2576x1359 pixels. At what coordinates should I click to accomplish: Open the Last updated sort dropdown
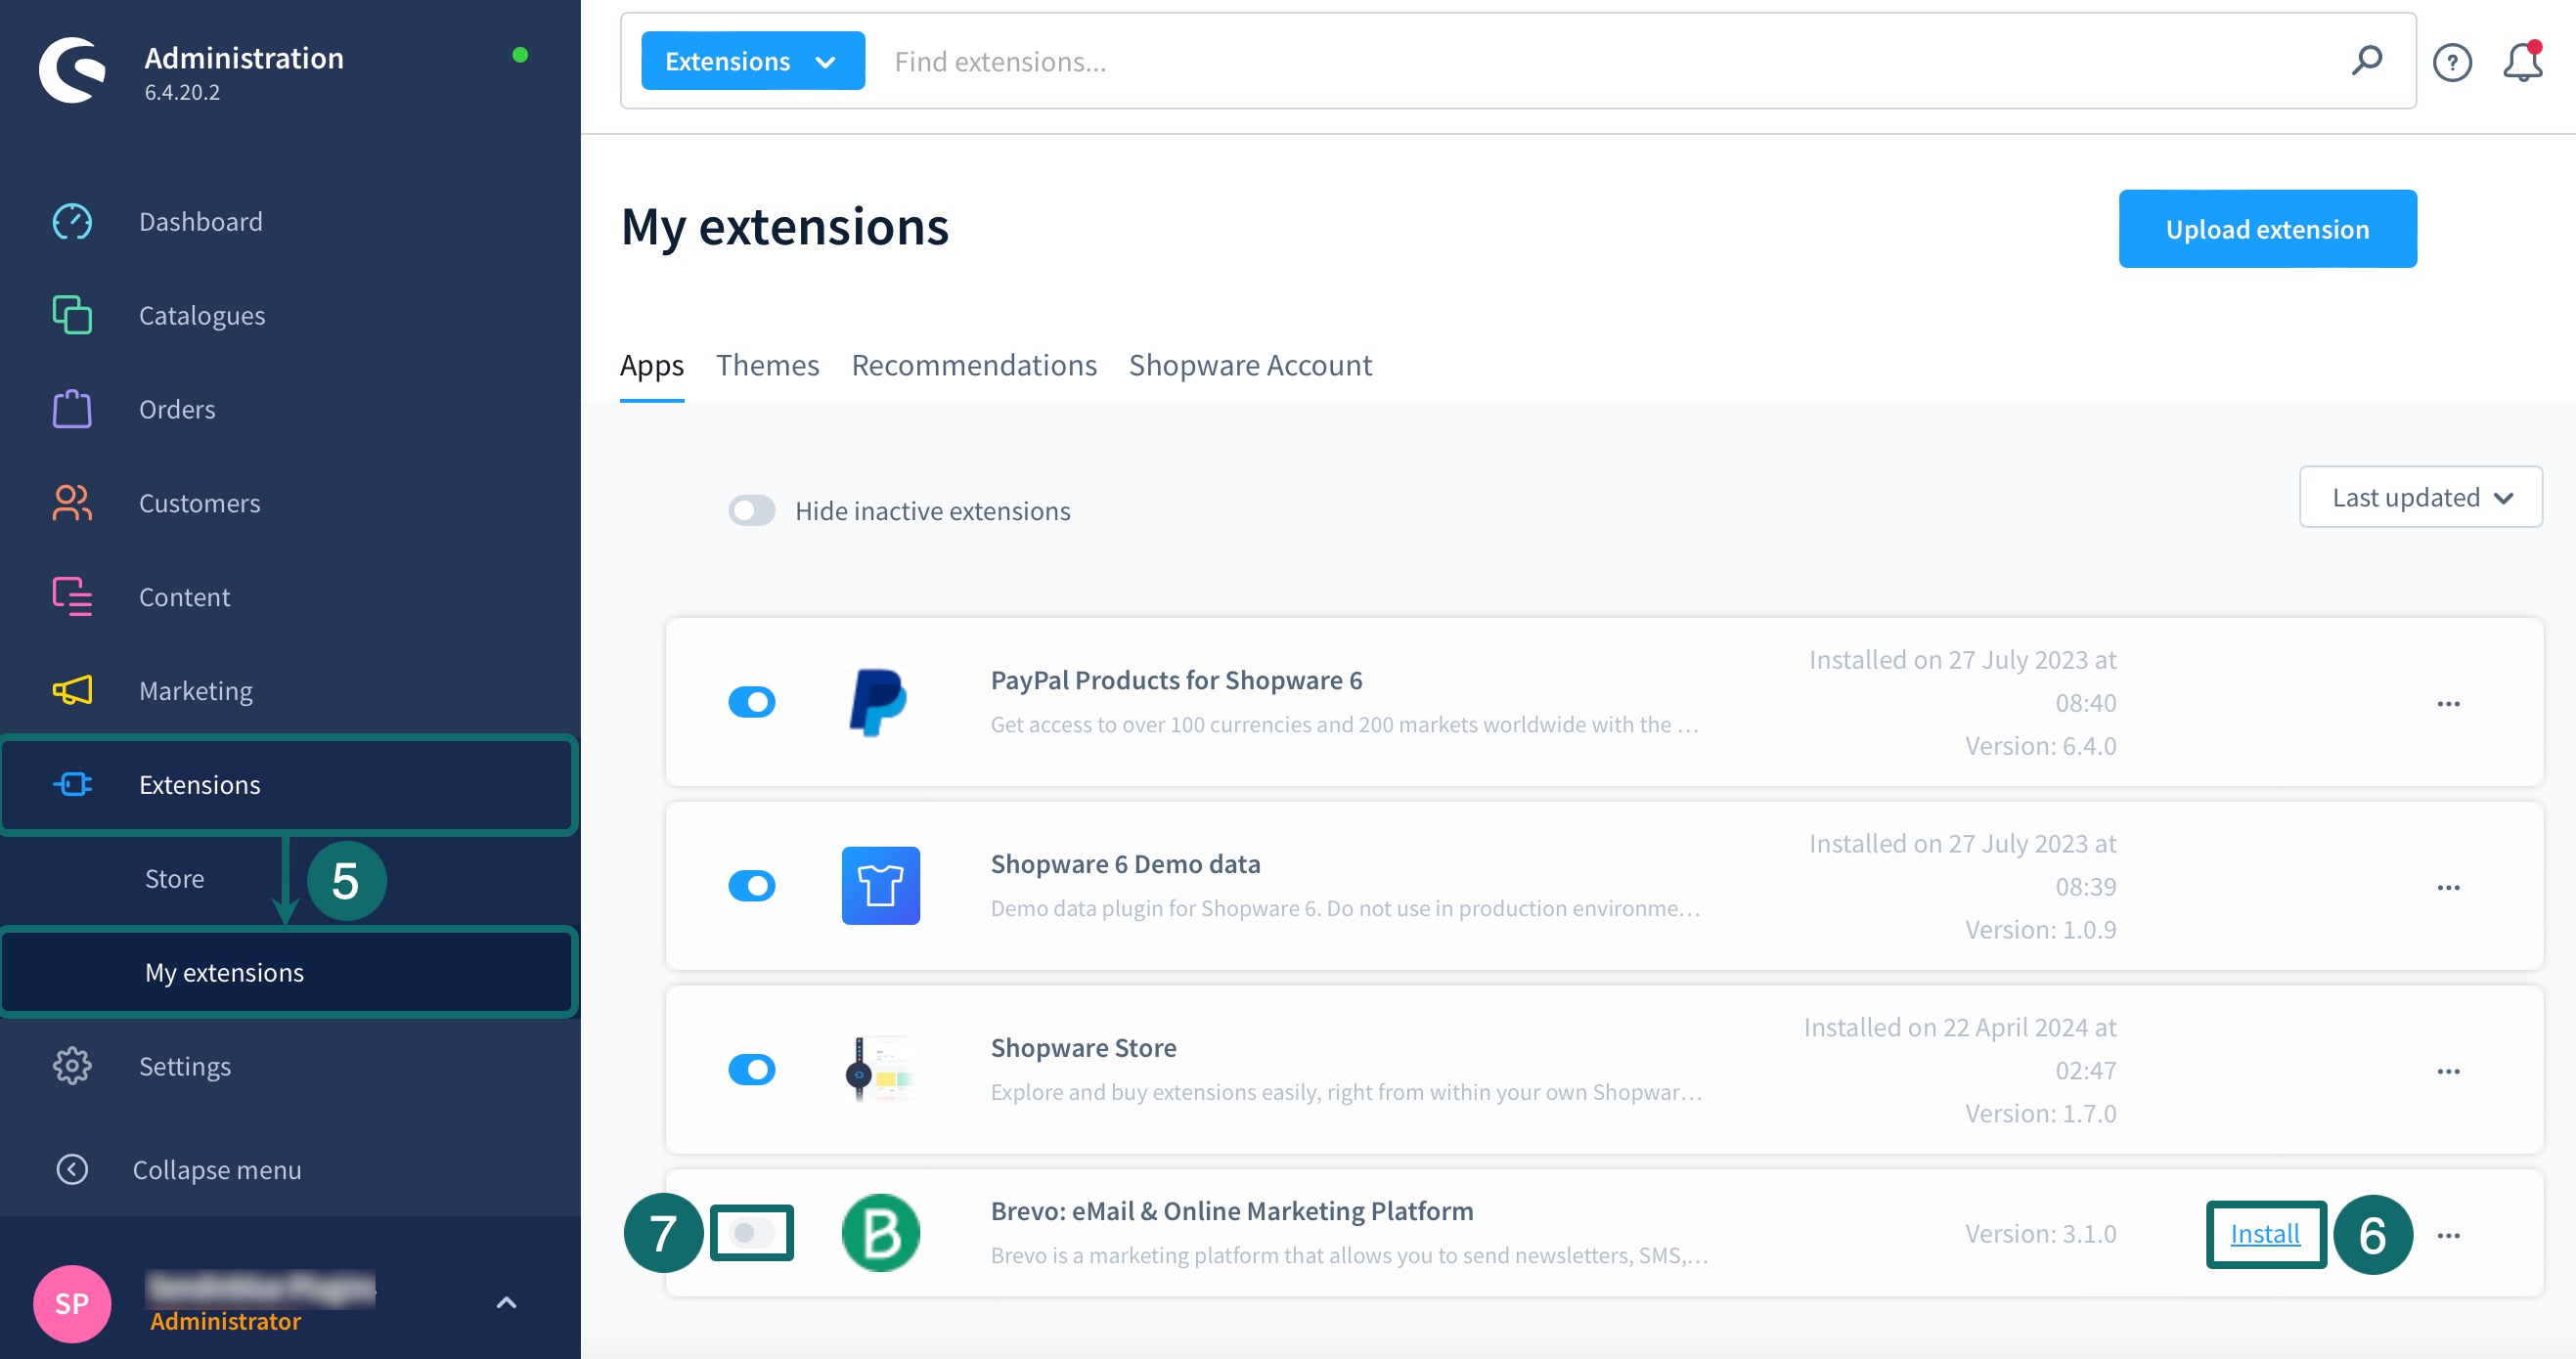point(2420,497)
